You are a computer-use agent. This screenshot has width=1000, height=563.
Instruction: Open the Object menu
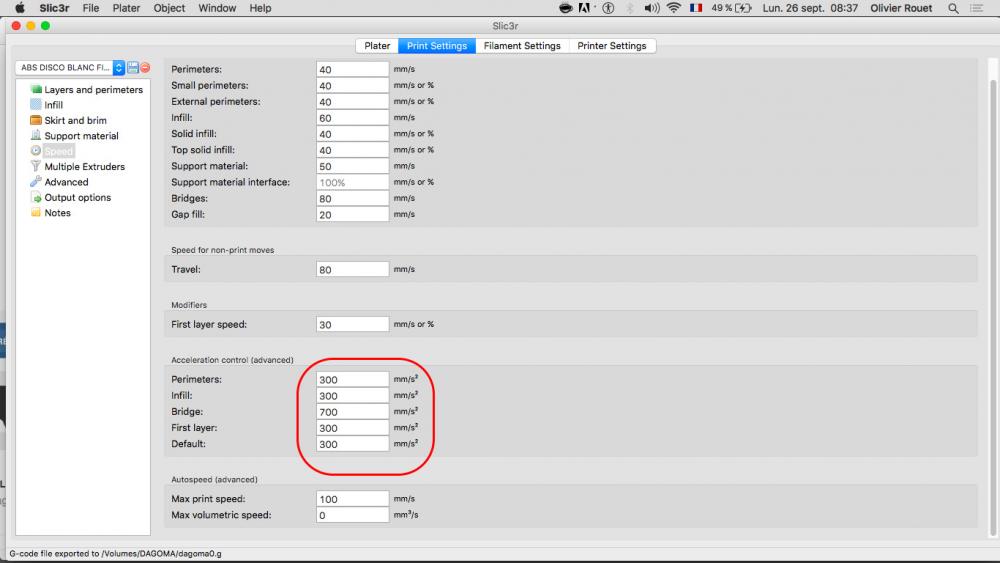click(169, 8)
